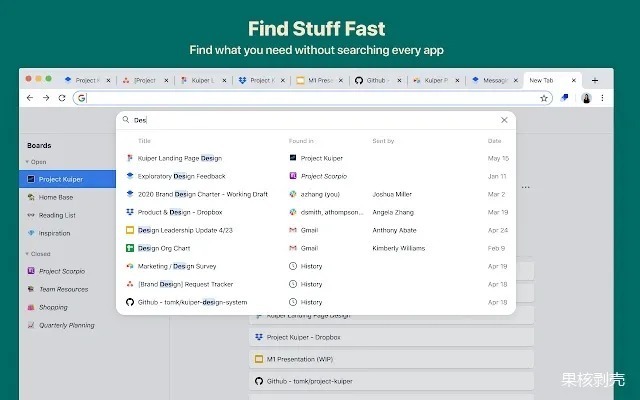Close the search popup with the X
This screenshot has height=400, width=640.
pos(504,120)
